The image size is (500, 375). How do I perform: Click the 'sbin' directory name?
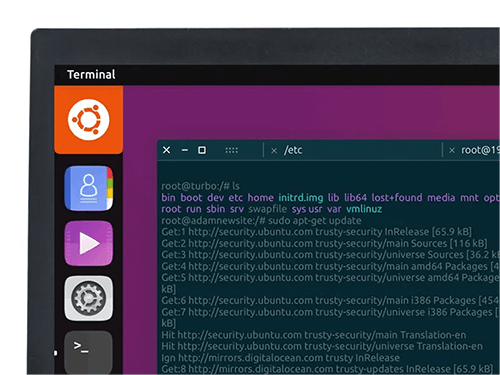215,209
